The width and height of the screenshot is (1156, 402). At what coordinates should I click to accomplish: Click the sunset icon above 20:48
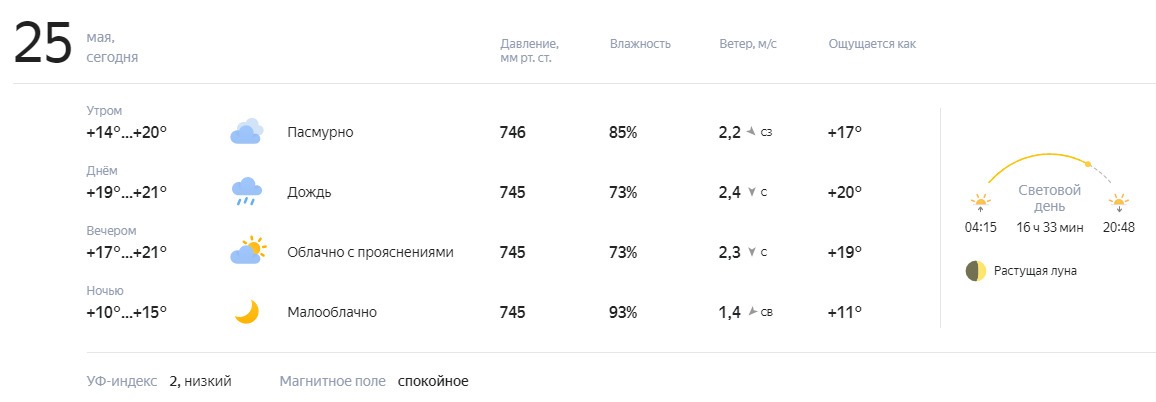click(x=1118, y=203)
